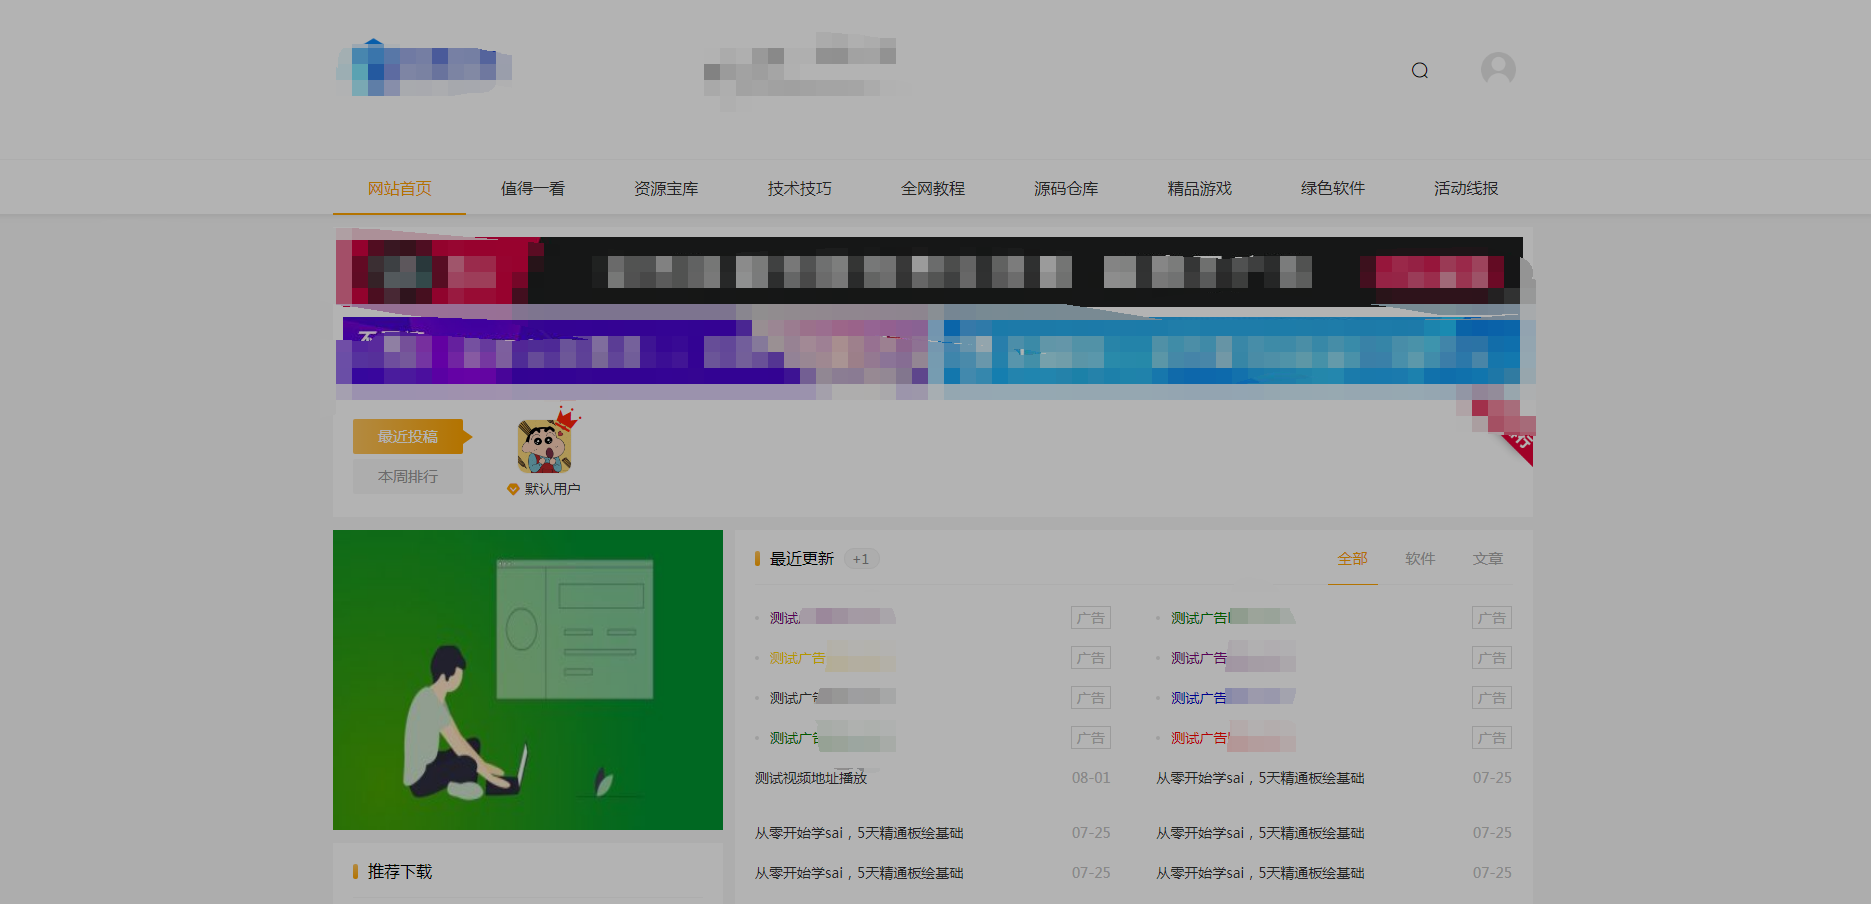Go to 活动线报 page

tap(1465, 188)
